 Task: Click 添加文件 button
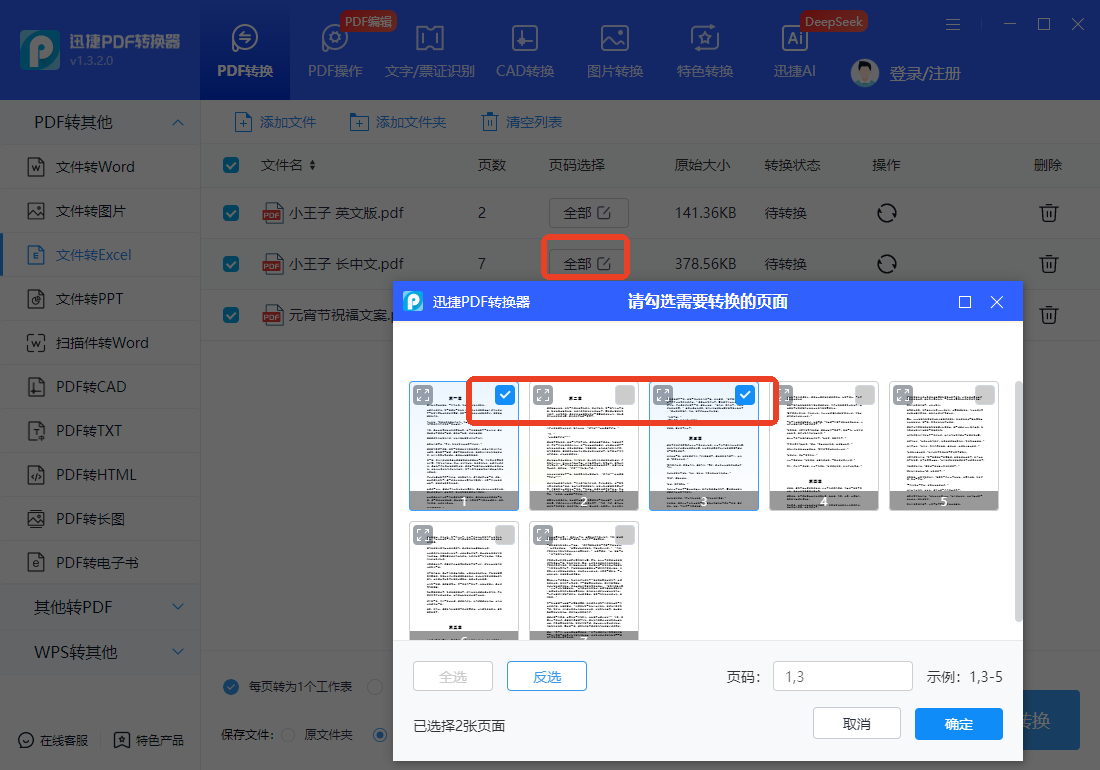coord(275,122)
